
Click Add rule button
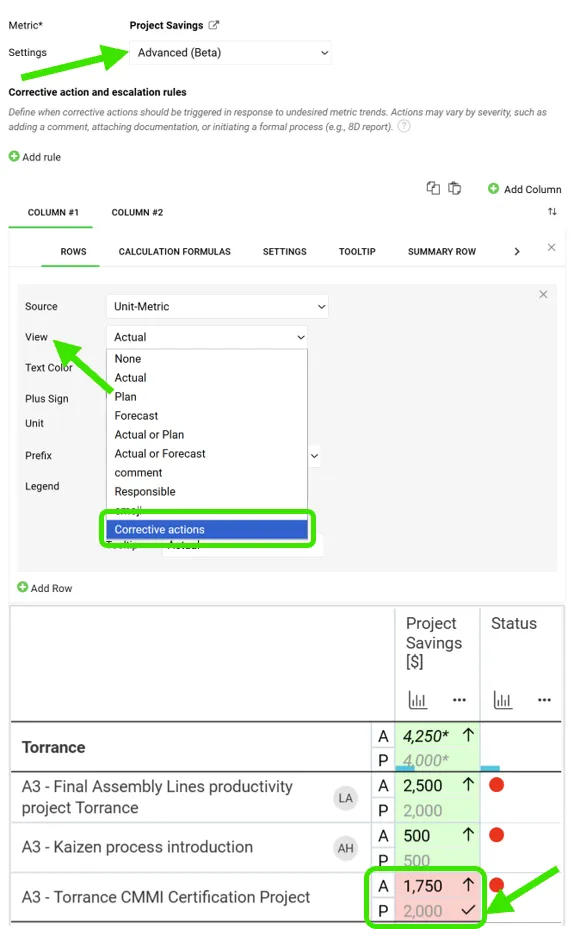tap(35, 157)
